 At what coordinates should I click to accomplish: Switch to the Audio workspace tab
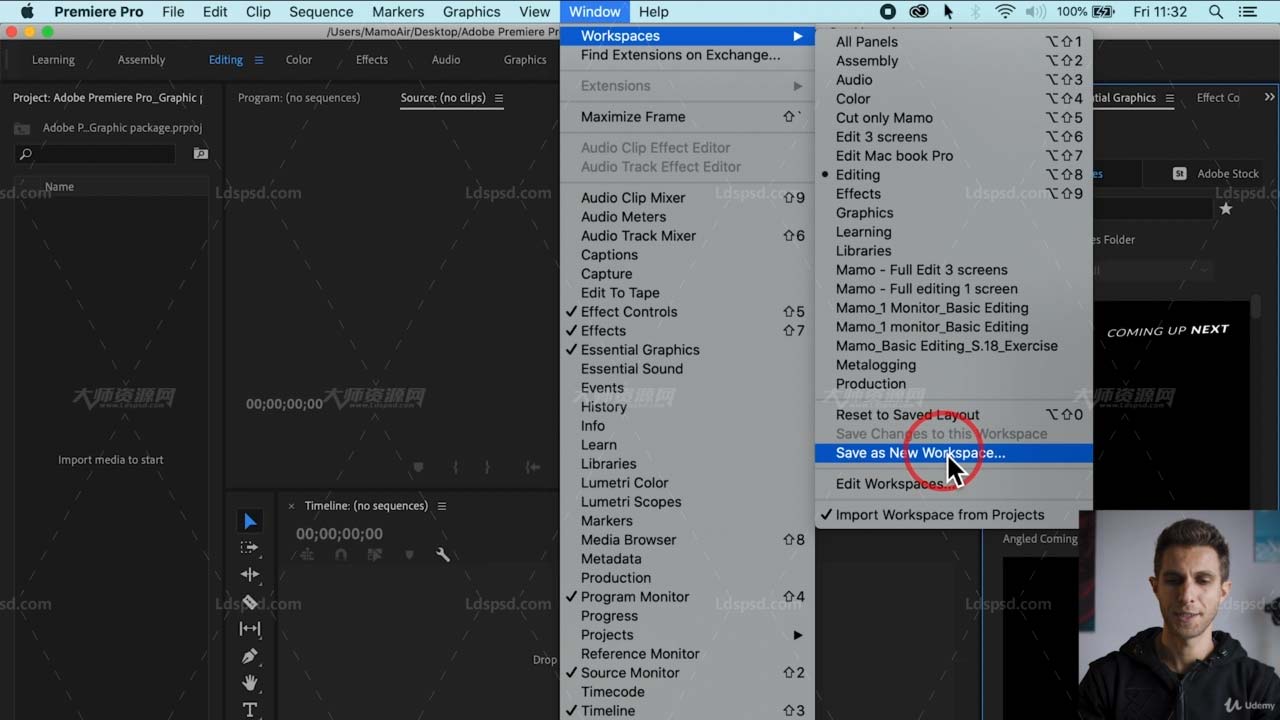(x=446, y=60)
